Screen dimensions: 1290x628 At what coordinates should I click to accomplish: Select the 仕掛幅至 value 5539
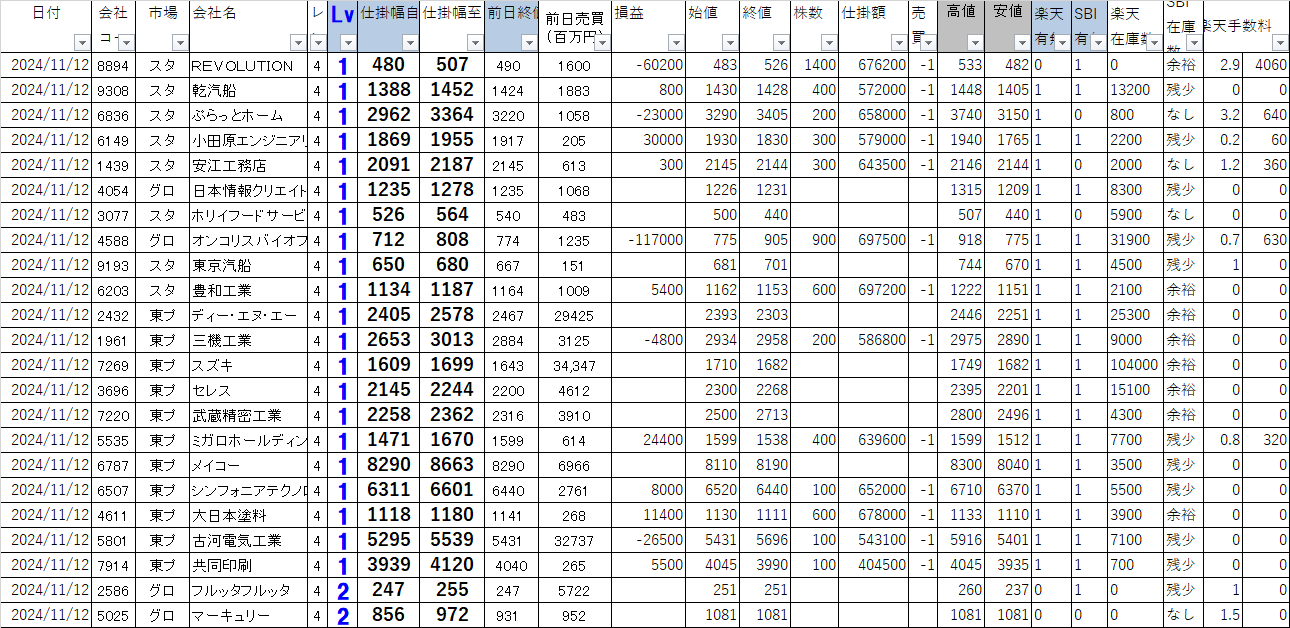point(452,540)
